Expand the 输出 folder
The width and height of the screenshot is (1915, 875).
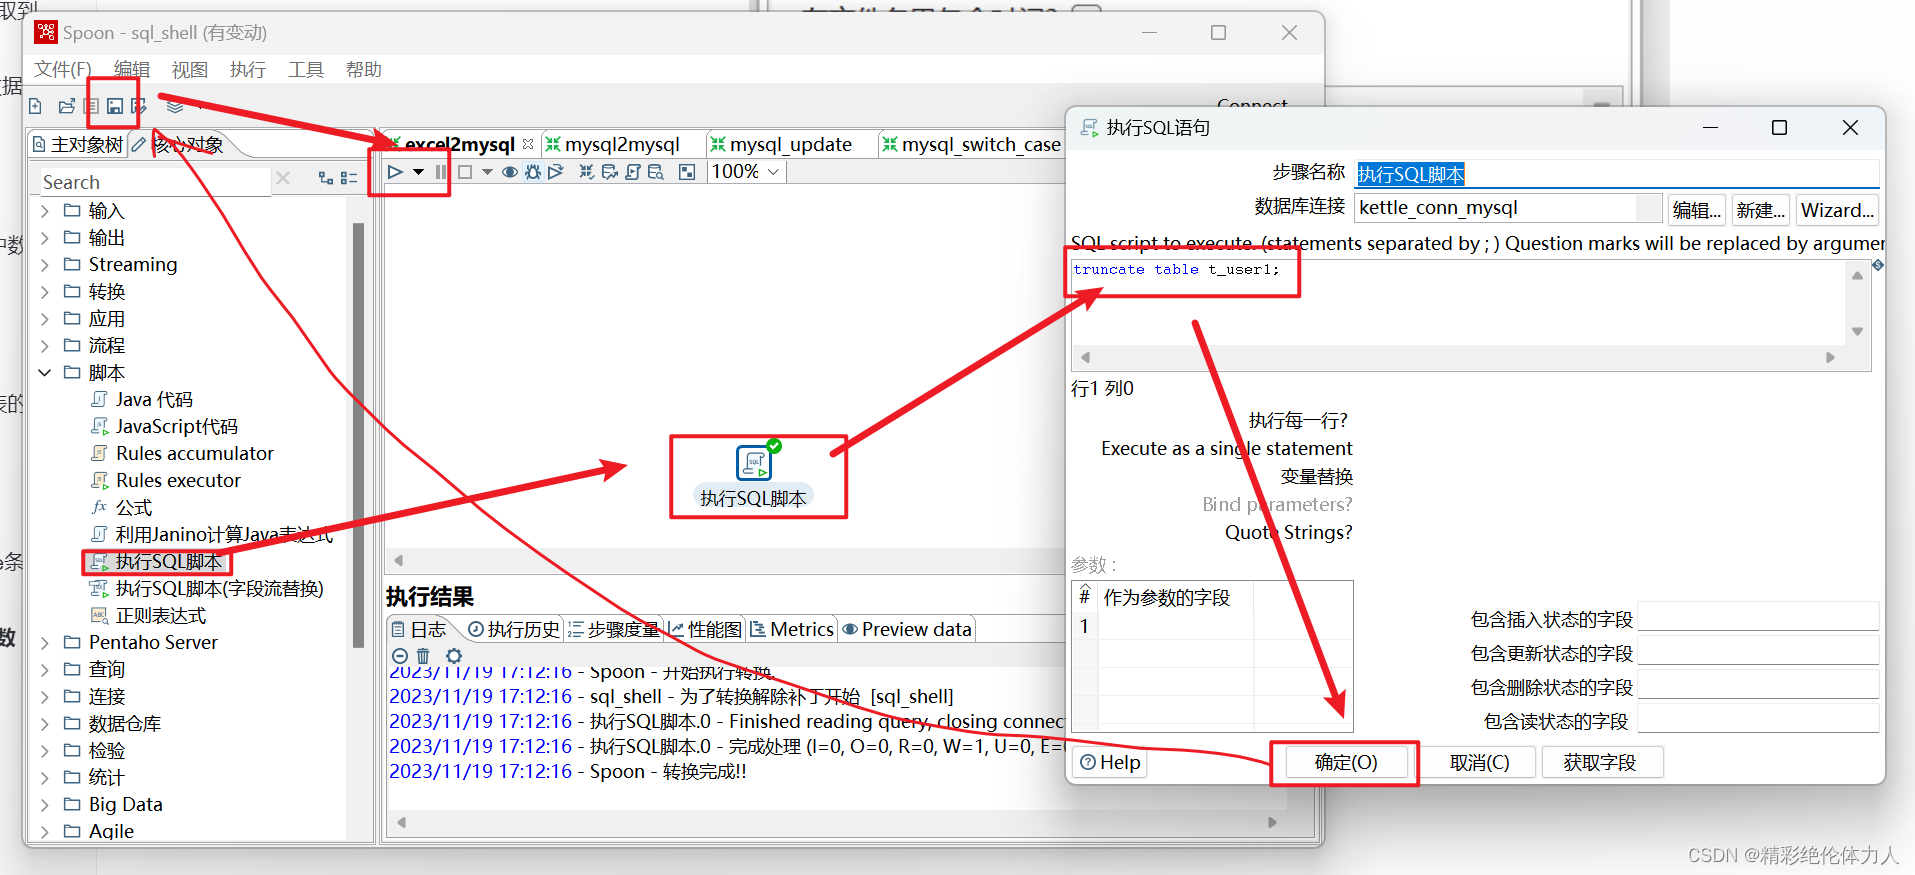coord(45,238)
